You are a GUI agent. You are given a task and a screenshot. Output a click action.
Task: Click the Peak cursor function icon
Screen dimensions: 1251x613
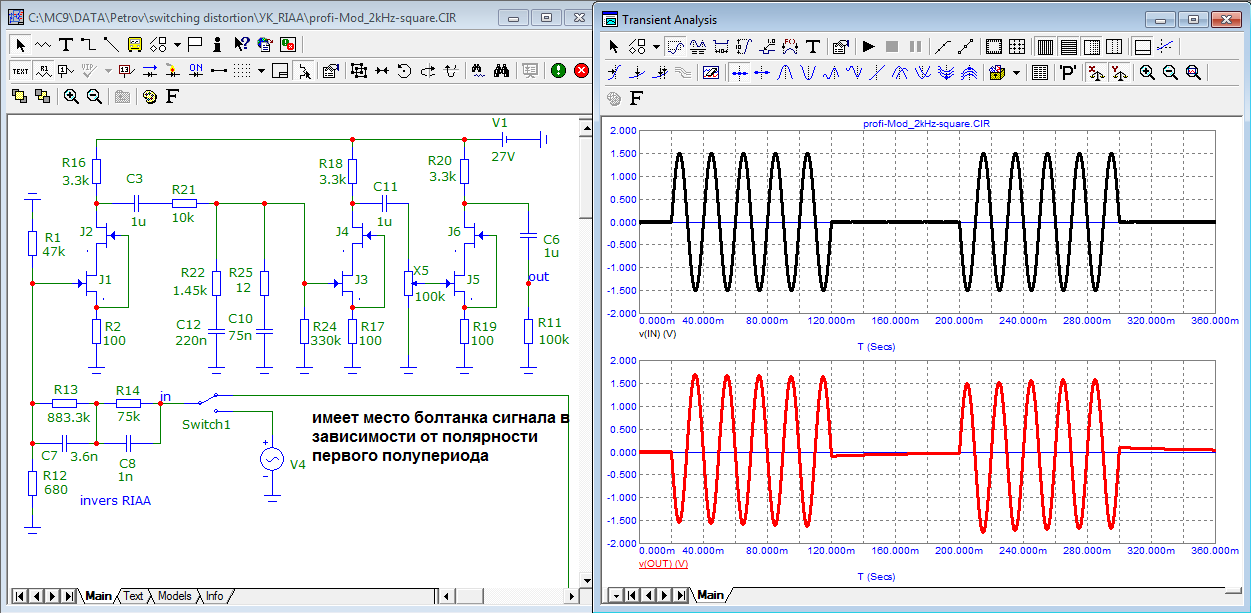coord(785,72)
